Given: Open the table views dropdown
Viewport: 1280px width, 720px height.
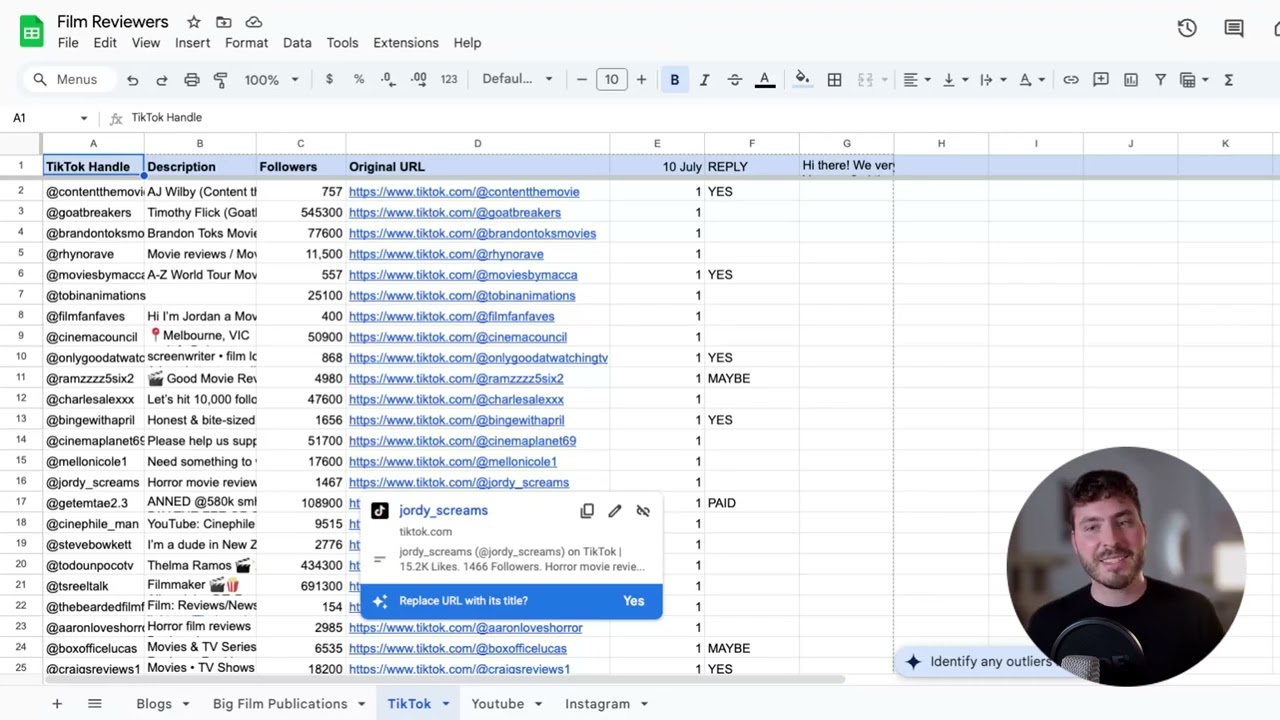Looking at the screenshot, I should (x=1194, y=79).
